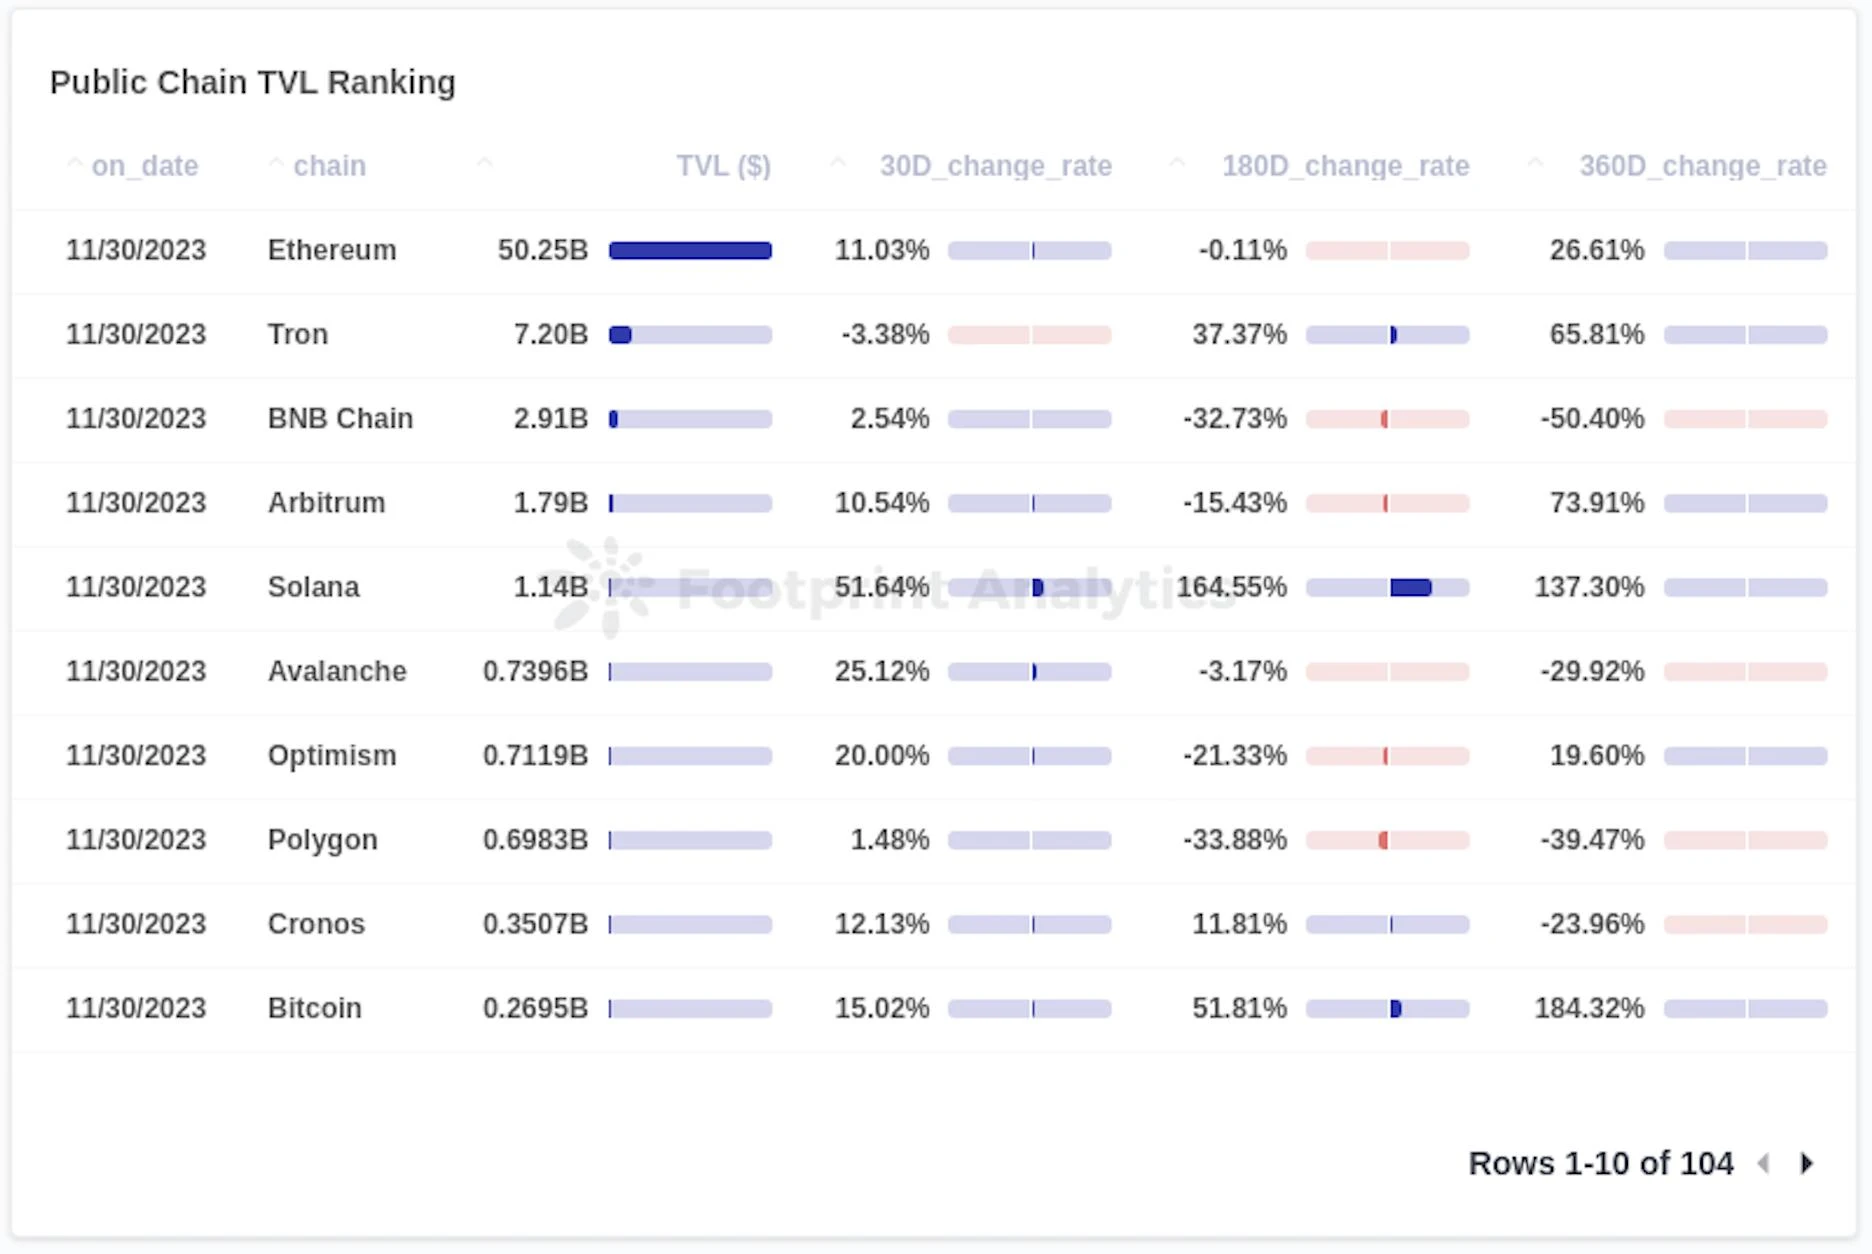Select the Arbitrum chain name
The image size is (1872, 1254).
(326, 502)
